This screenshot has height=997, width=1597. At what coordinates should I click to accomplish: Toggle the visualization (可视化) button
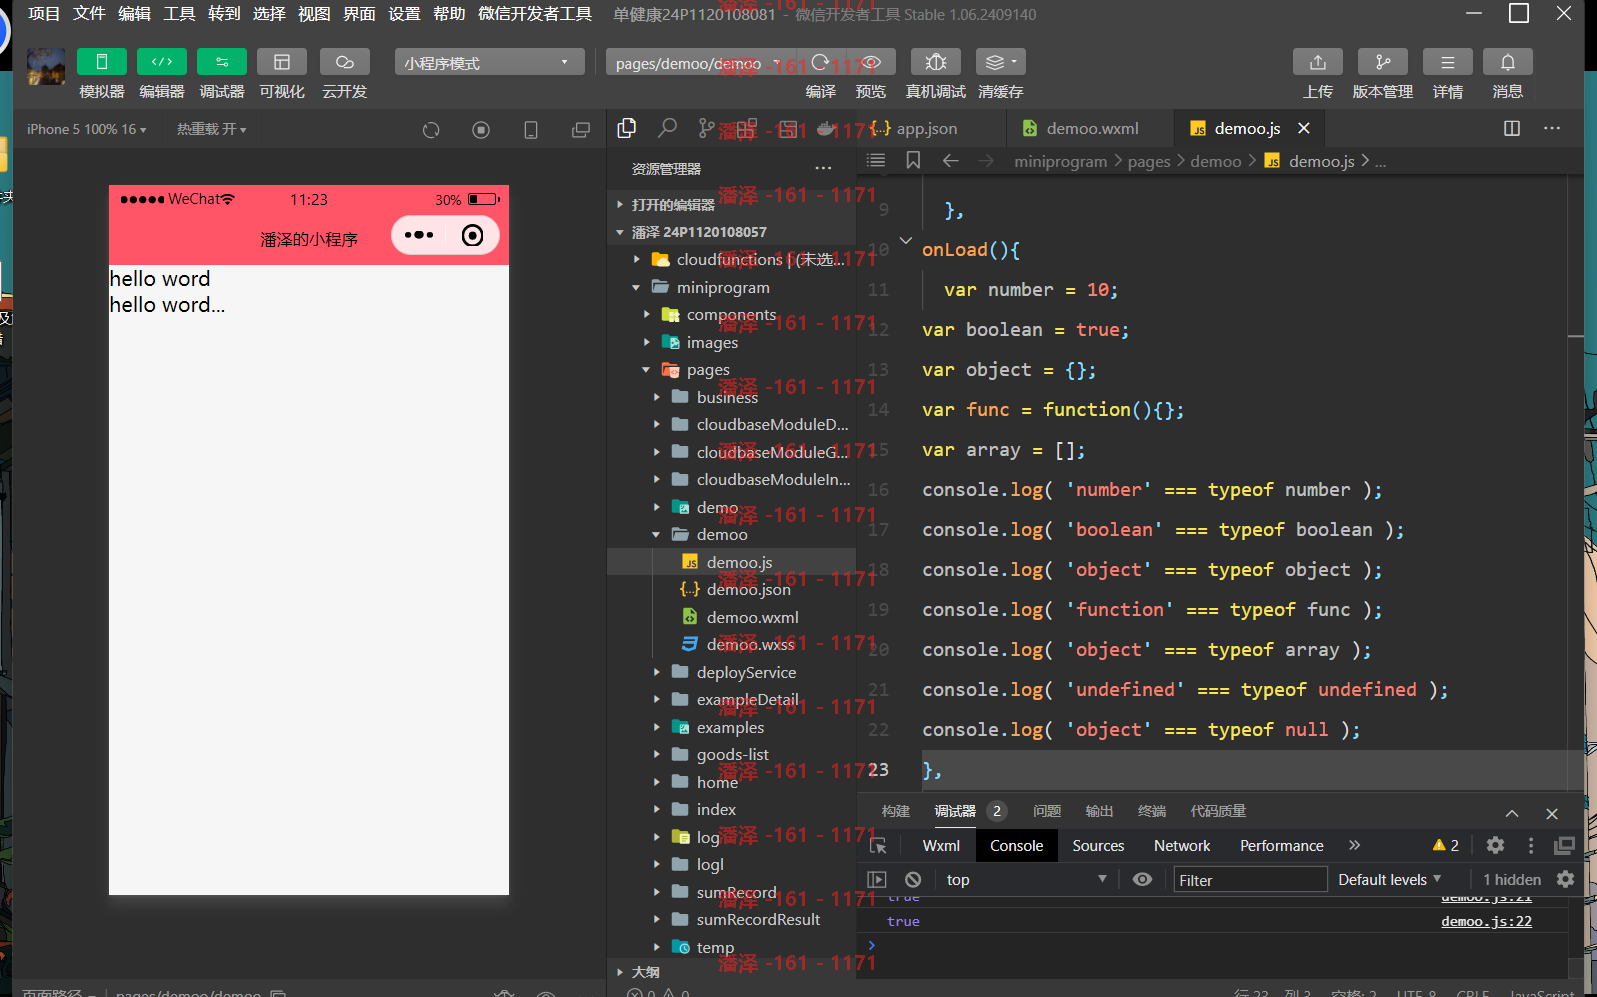pos(282,62)
